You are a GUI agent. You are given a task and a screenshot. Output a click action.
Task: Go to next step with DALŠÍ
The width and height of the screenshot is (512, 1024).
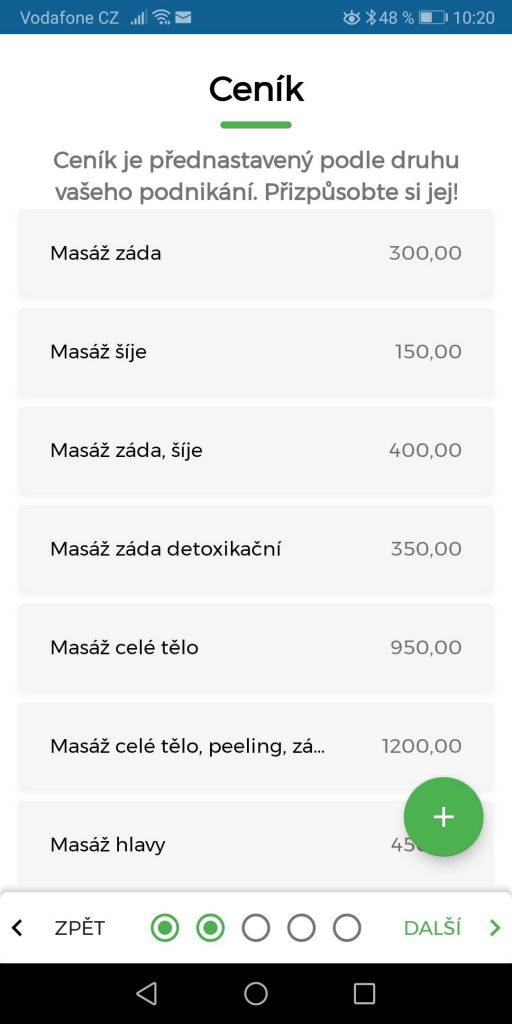coord(433,928)
